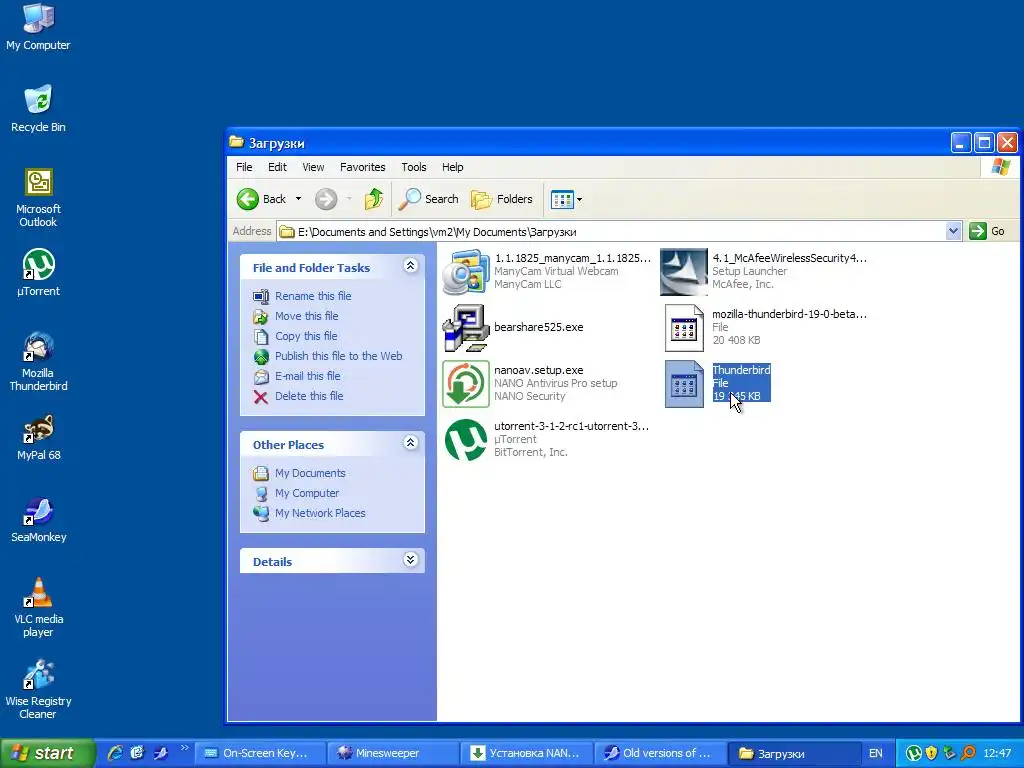Viewport: 1024px width, 768px height.
Task: Switch to Minesweeper taskbar button
Action: [392, 753]
